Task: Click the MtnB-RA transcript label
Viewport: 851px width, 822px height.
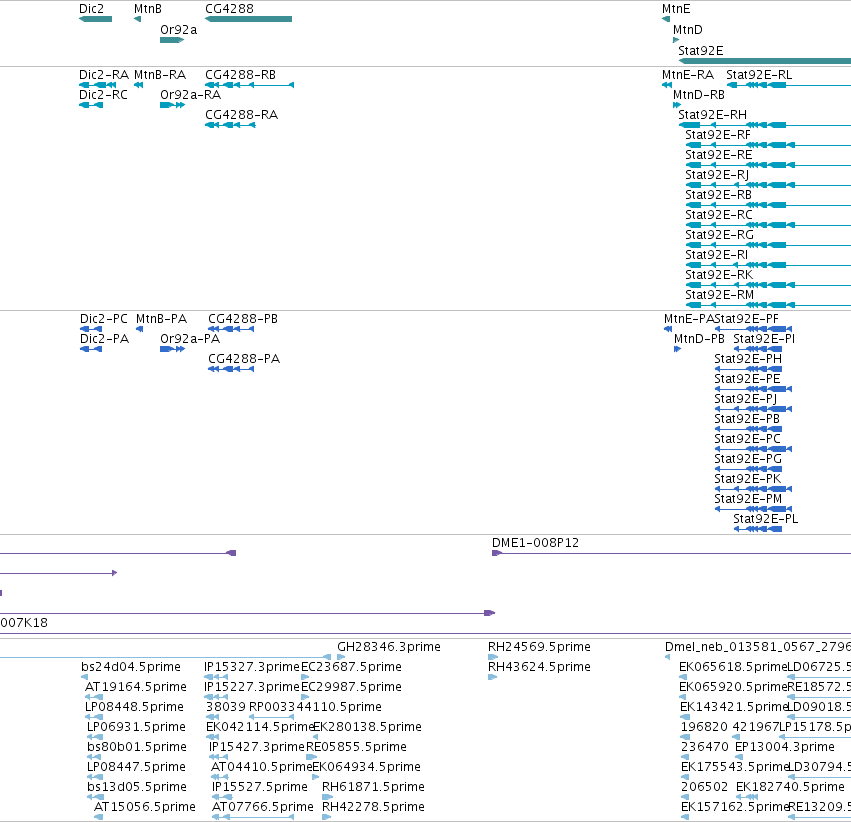Action: coord(160,75)
